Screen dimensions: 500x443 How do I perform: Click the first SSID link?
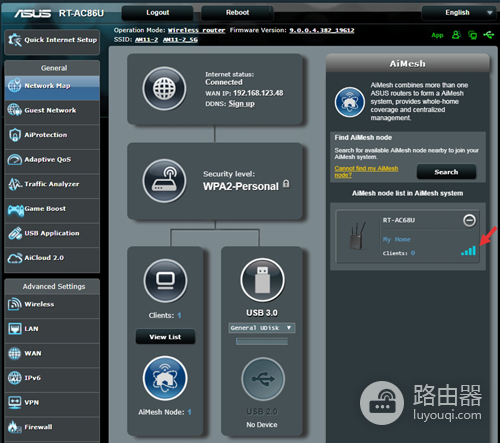point(146,40)
